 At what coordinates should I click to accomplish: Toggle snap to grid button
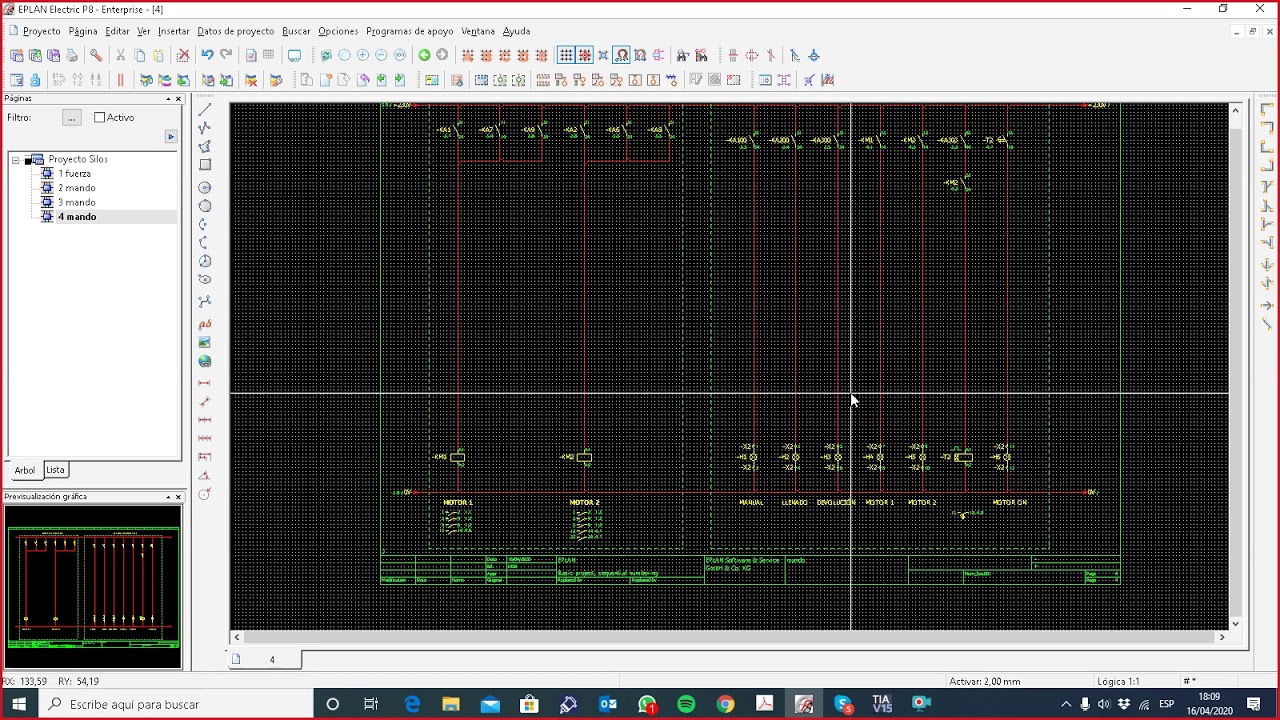[585, 55]
